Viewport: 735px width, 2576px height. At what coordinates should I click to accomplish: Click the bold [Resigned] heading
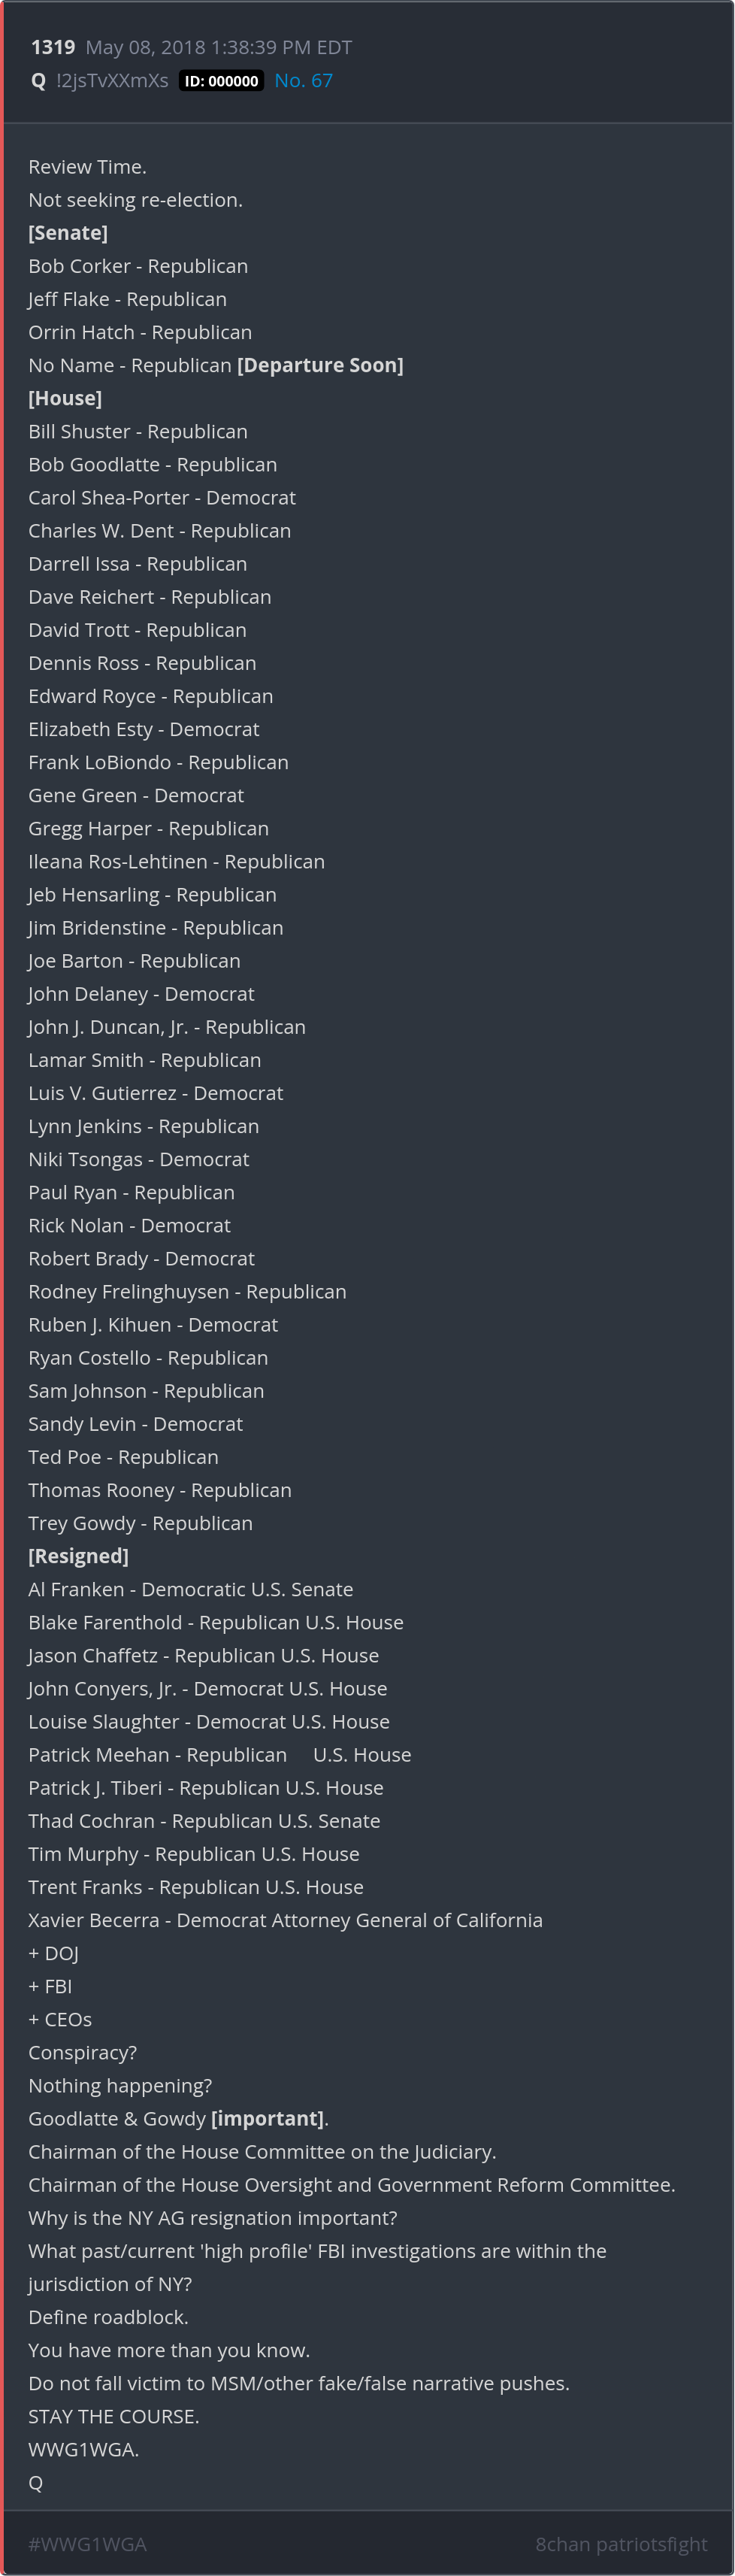pos(78,1556)
